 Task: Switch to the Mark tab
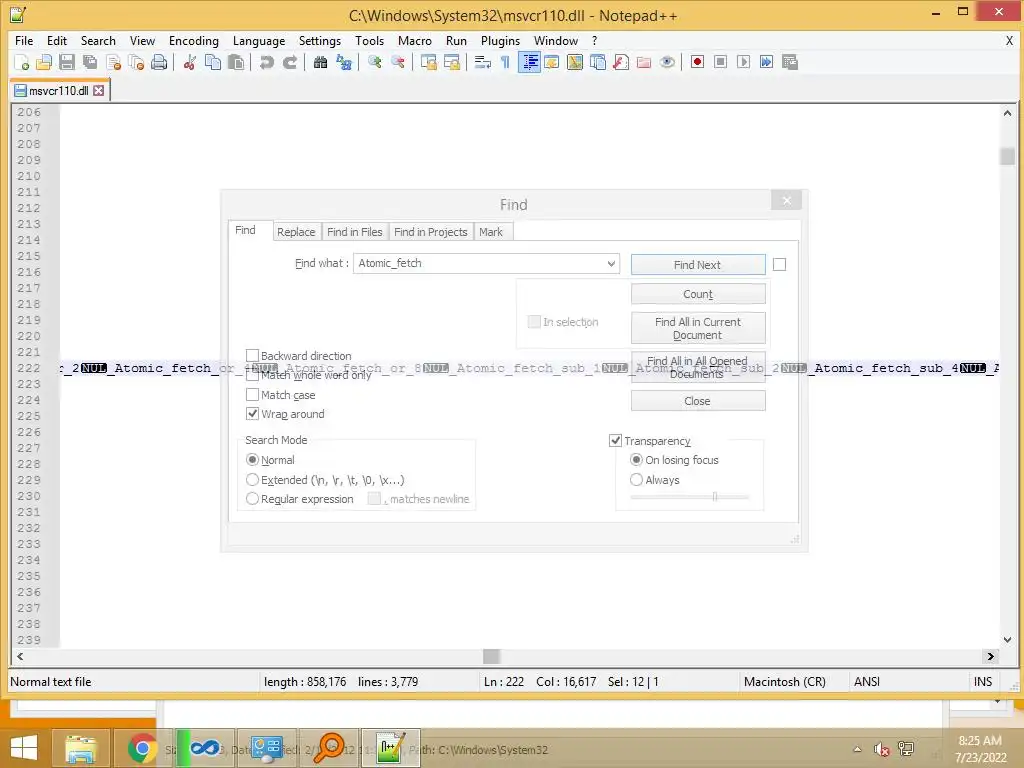[491, 232]
